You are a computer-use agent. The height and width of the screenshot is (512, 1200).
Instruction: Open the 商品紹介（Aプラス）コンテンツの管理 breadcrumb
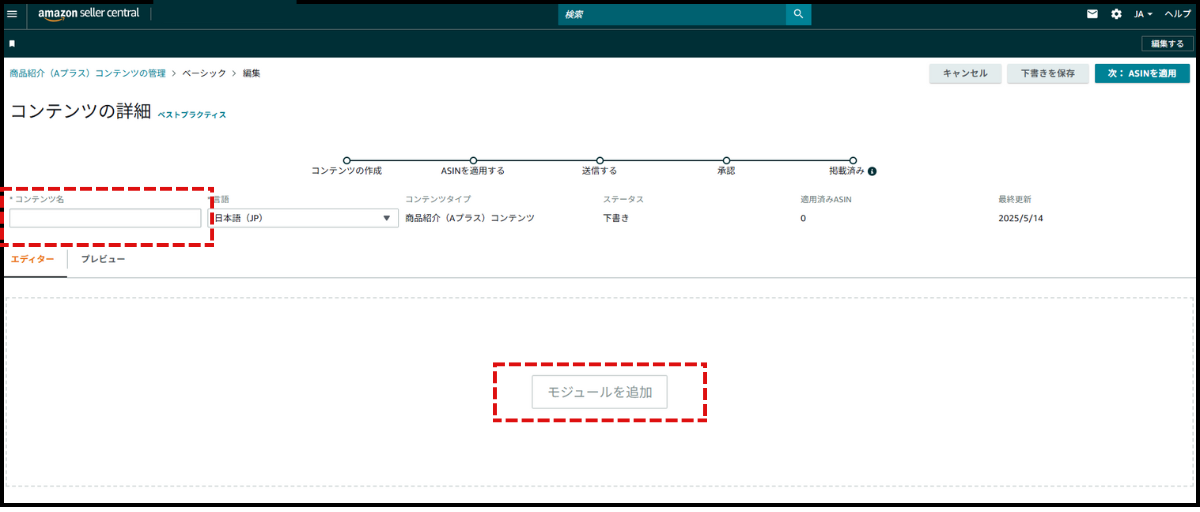pyautogui.click(x=88, y=73)
